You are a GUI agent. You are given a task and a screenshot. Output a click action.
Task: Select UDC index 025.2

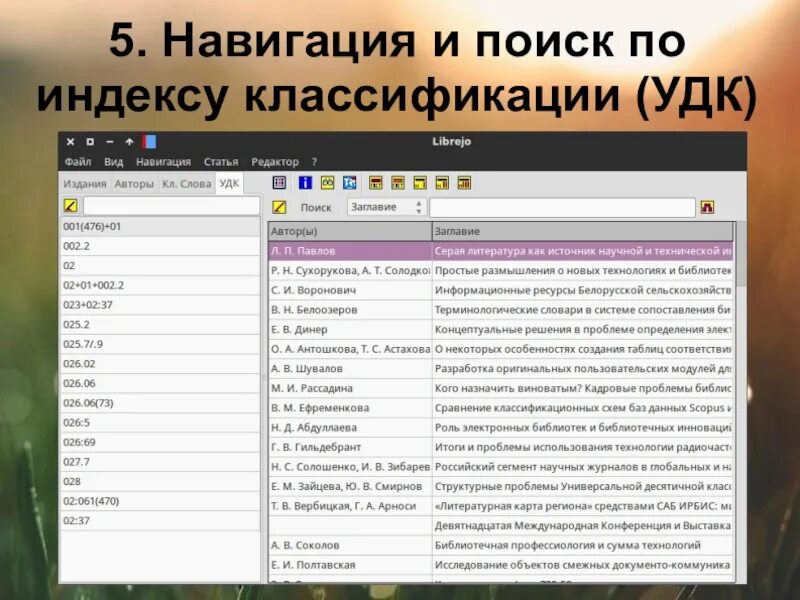pyautogui.click(x=160, y=324)
